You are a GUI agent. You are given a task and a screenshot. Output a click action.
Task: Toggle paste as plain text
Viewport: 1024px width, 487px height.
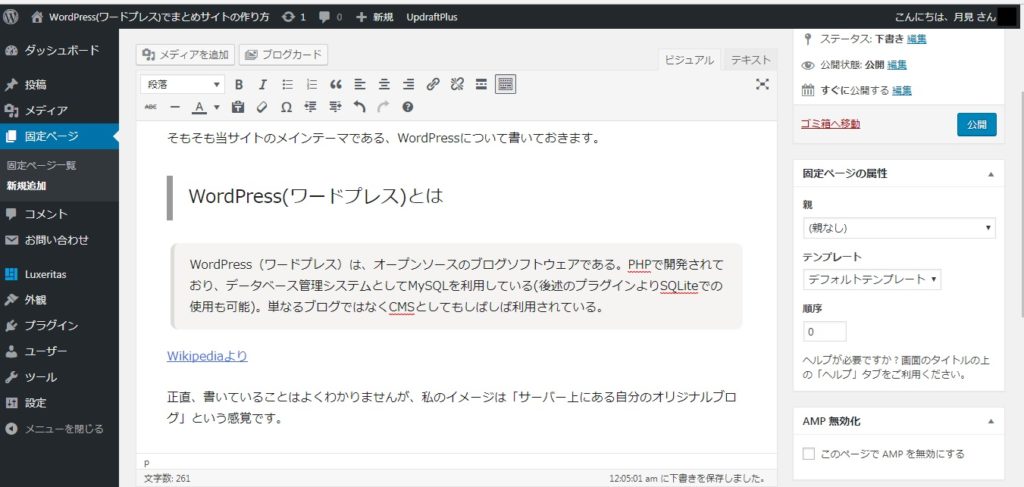[238, 107]
